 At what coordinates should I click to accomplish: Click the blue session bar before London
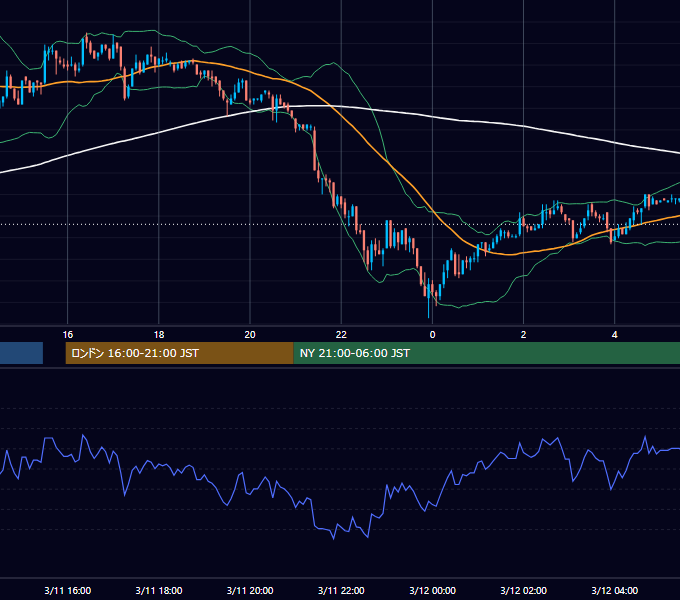click(x=21, y=353)
